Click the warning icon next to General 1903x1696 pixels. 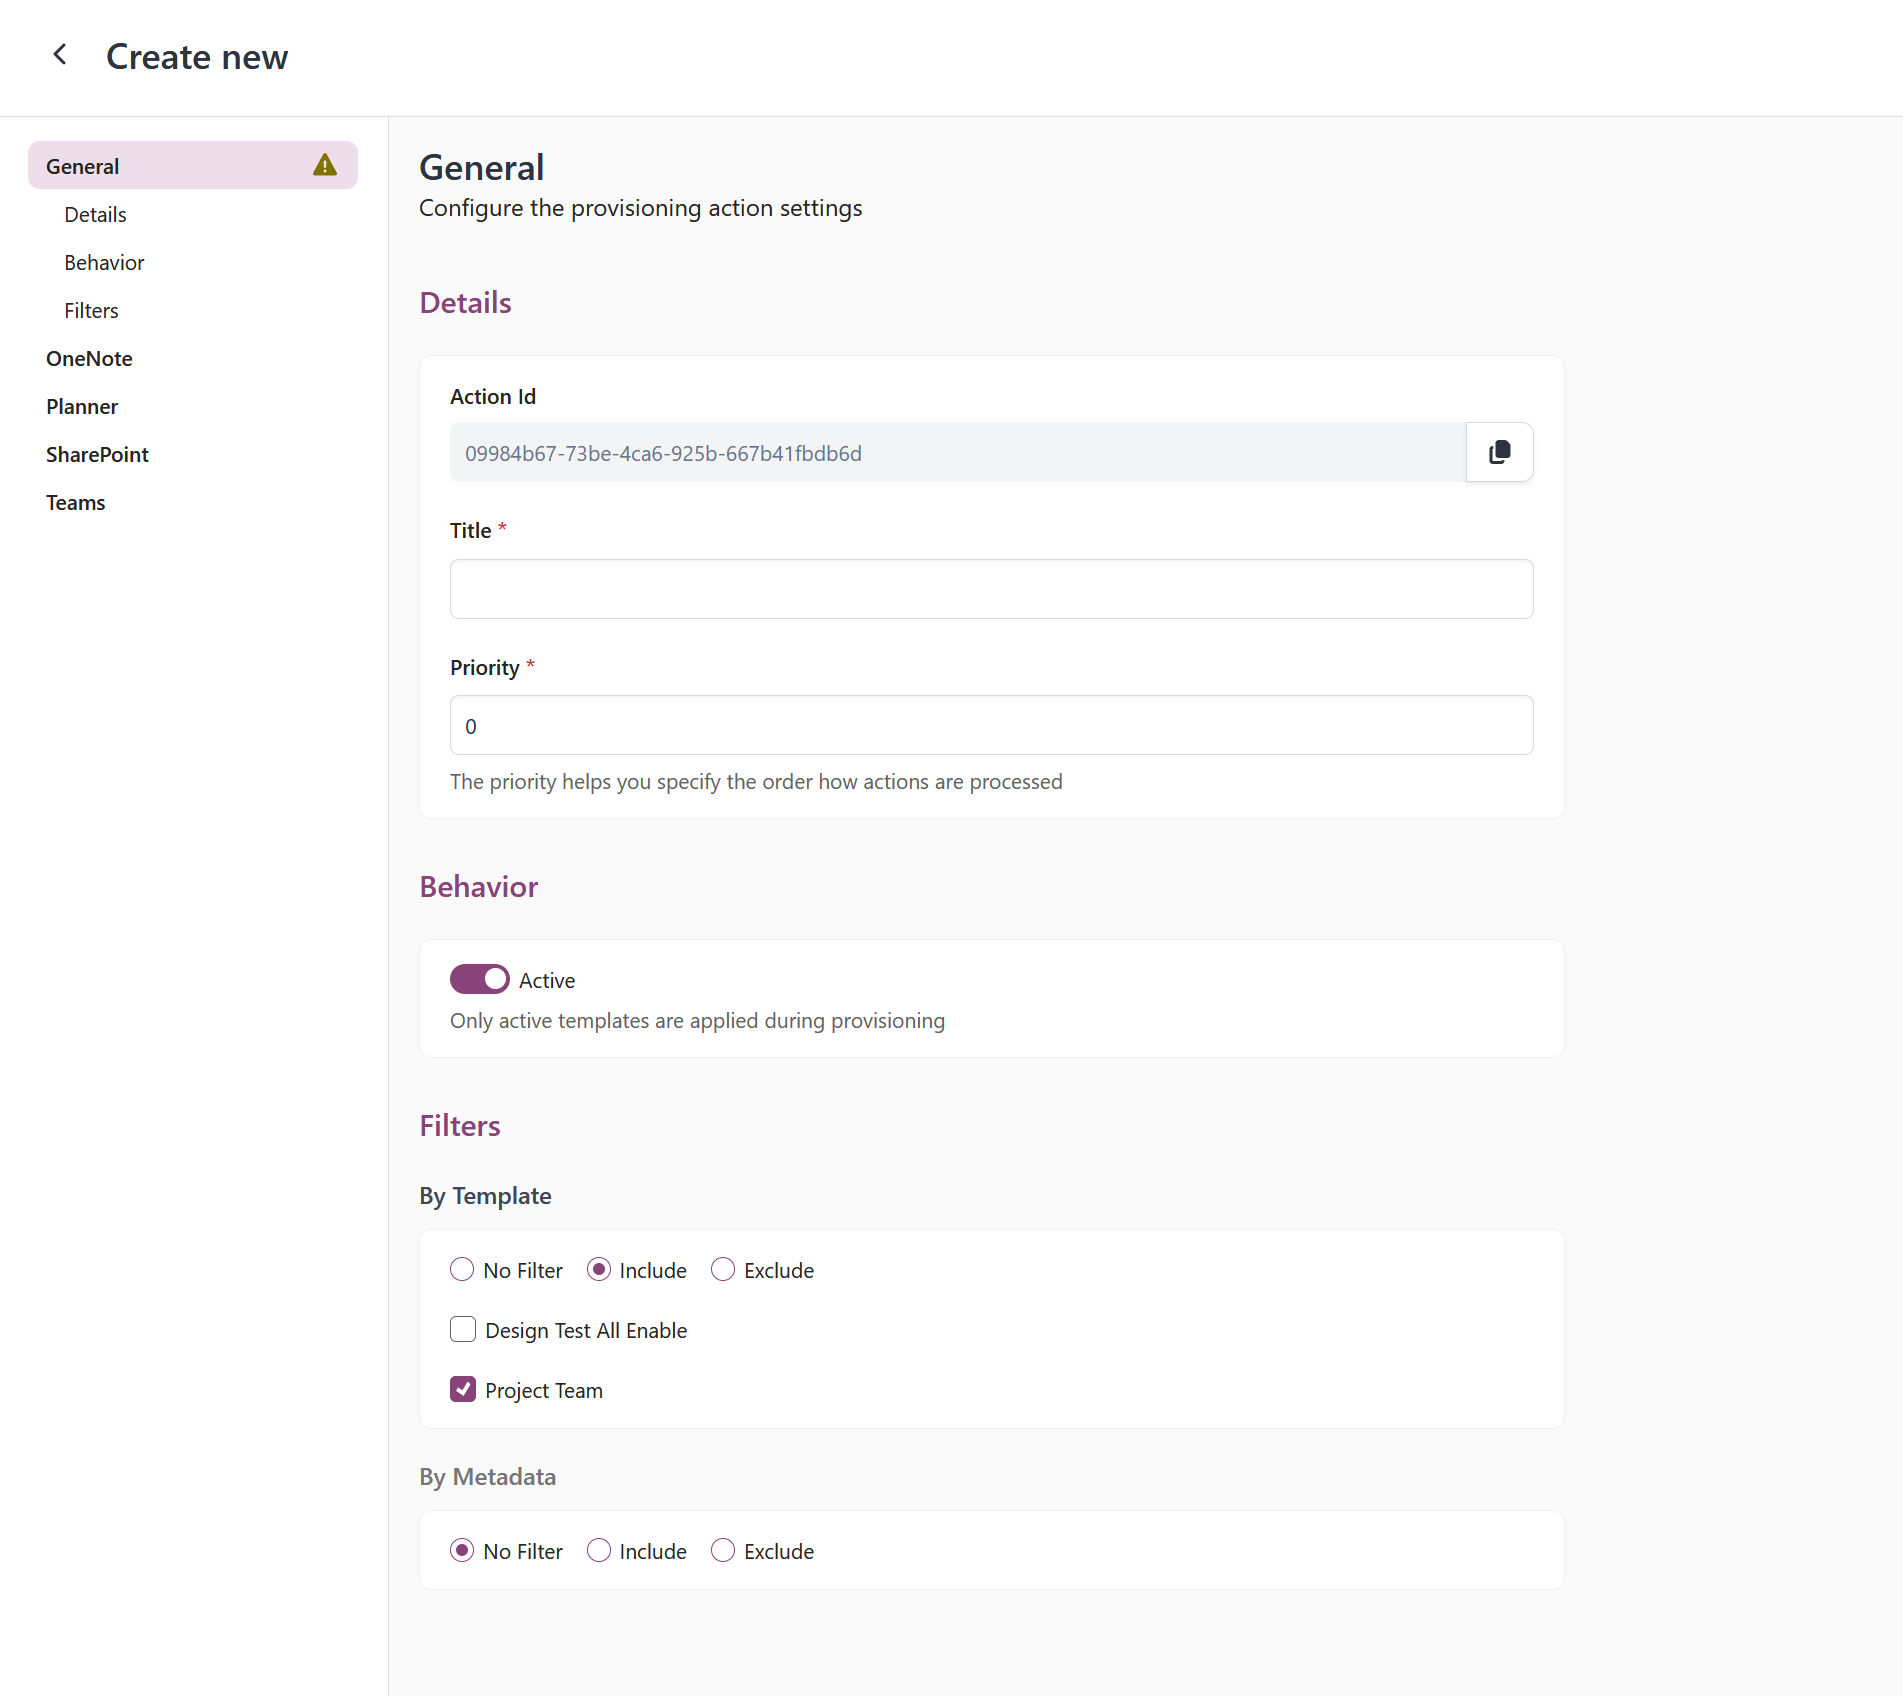click(325, 165)
